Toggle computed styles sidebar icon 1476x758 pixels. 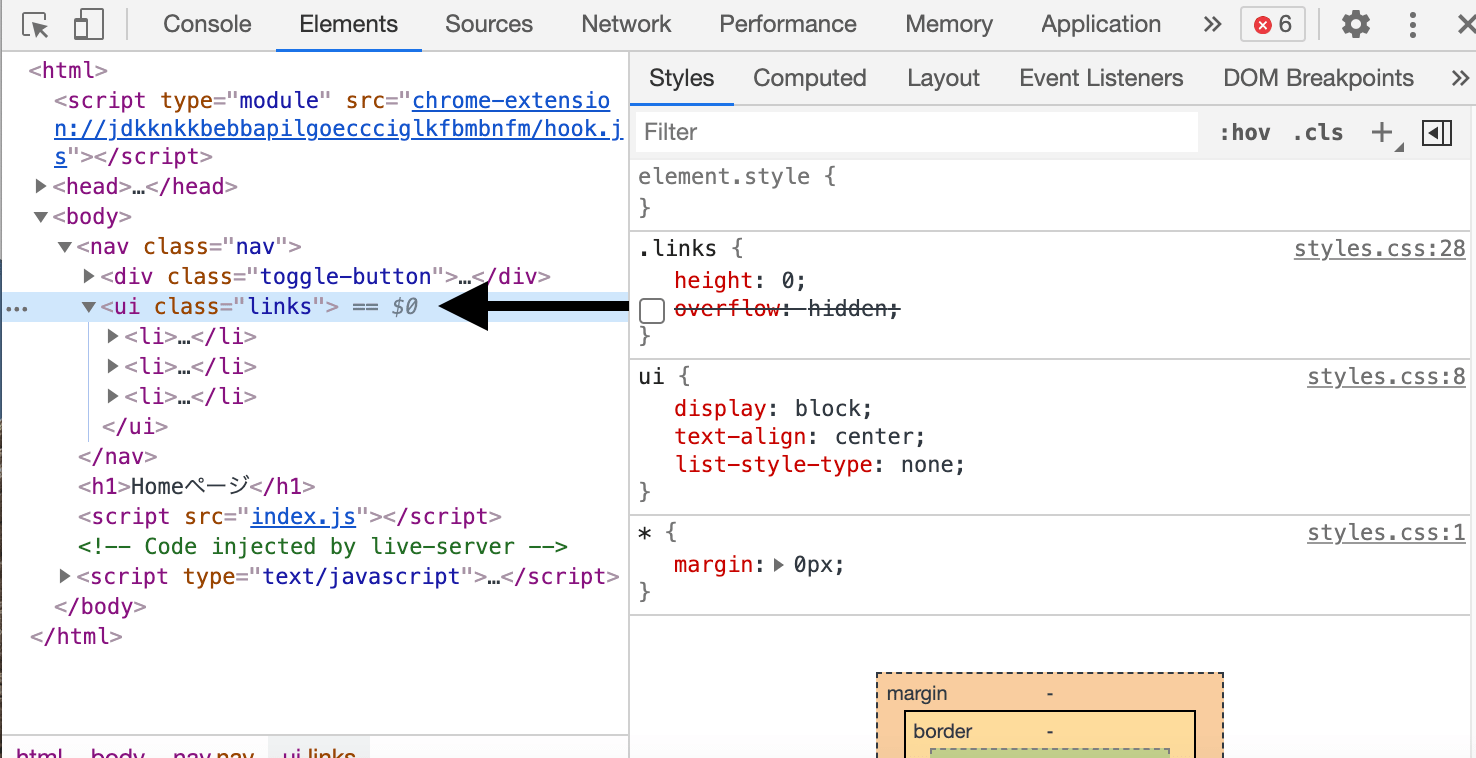click(x=1437, y=132)
